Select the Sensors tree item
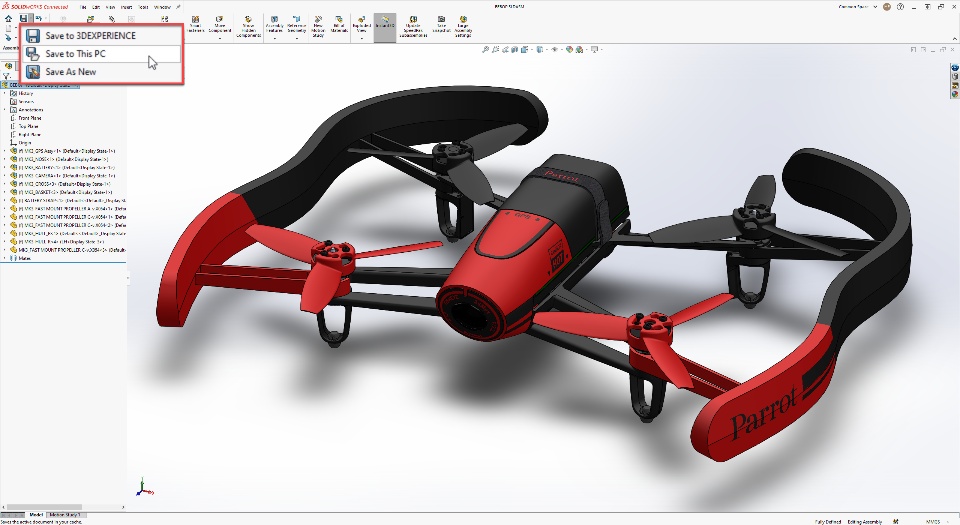Viewport: 960px width, 525px height. point(26,102)
